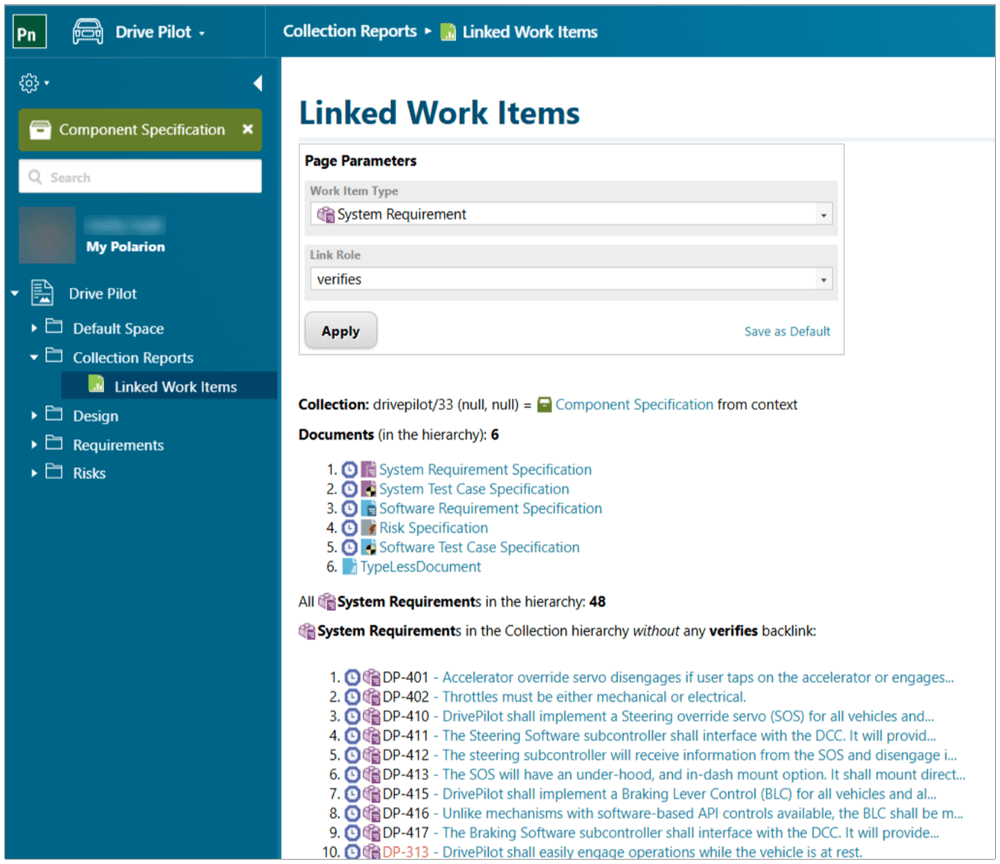1000x864 pixels.
Task: Close the Component Specification collection filter
Action: (x=248, y=130)
